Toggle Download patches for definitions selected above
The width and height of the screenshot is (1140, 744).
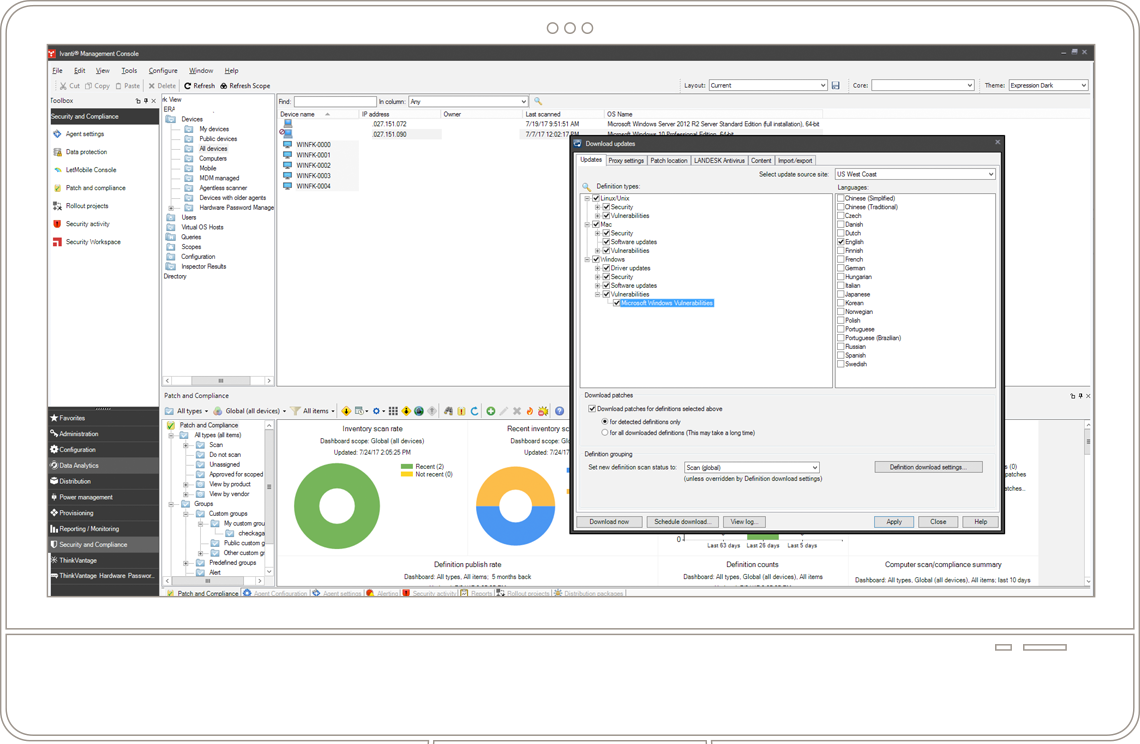pyautogui.click(x=592, y=409)
